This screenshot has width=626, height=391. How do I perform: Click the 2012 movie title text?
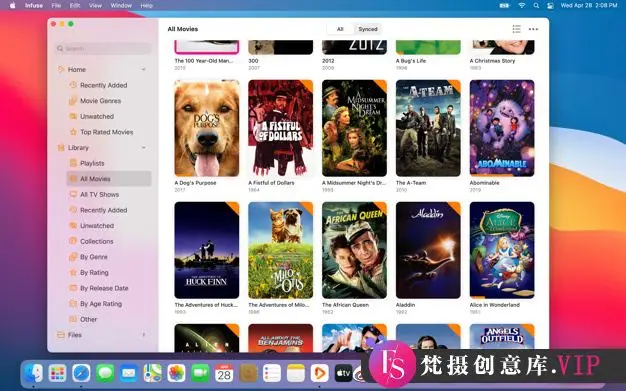(x=328, y=61)
